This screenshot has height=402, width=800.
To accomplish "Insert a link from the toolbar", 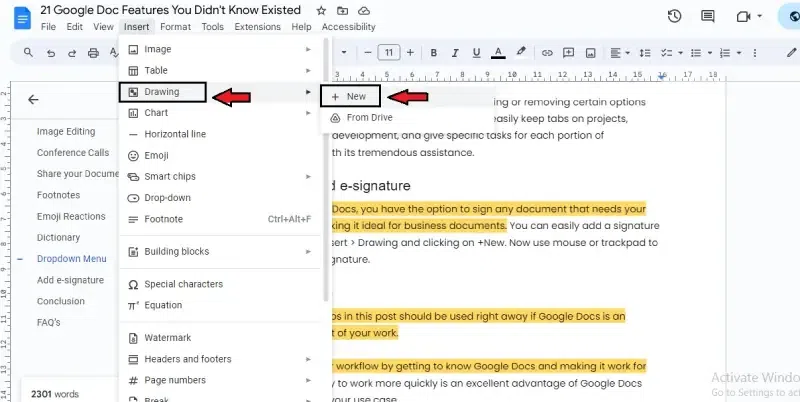I will pyautogui.click(x=547, y=53).
